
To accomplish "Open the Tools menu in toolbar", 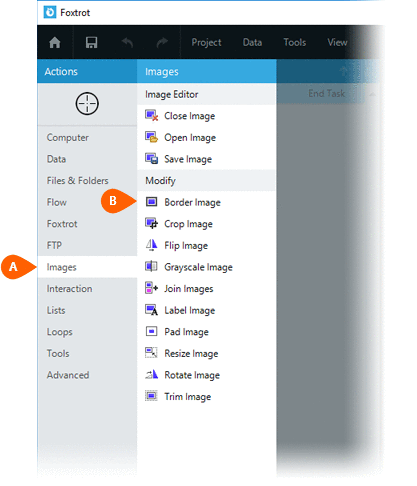I will click(295, 42).
